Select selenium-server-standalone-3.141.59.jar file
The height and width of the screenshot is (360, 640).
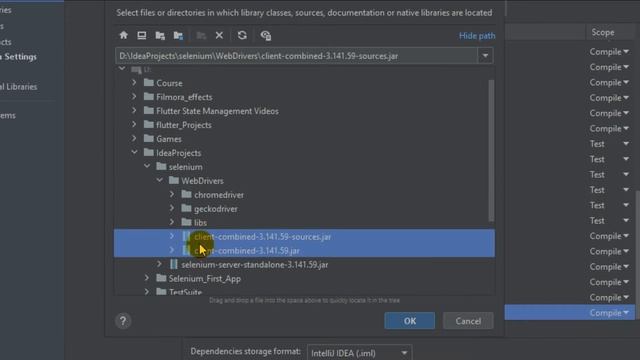click(x=255, y=265)
